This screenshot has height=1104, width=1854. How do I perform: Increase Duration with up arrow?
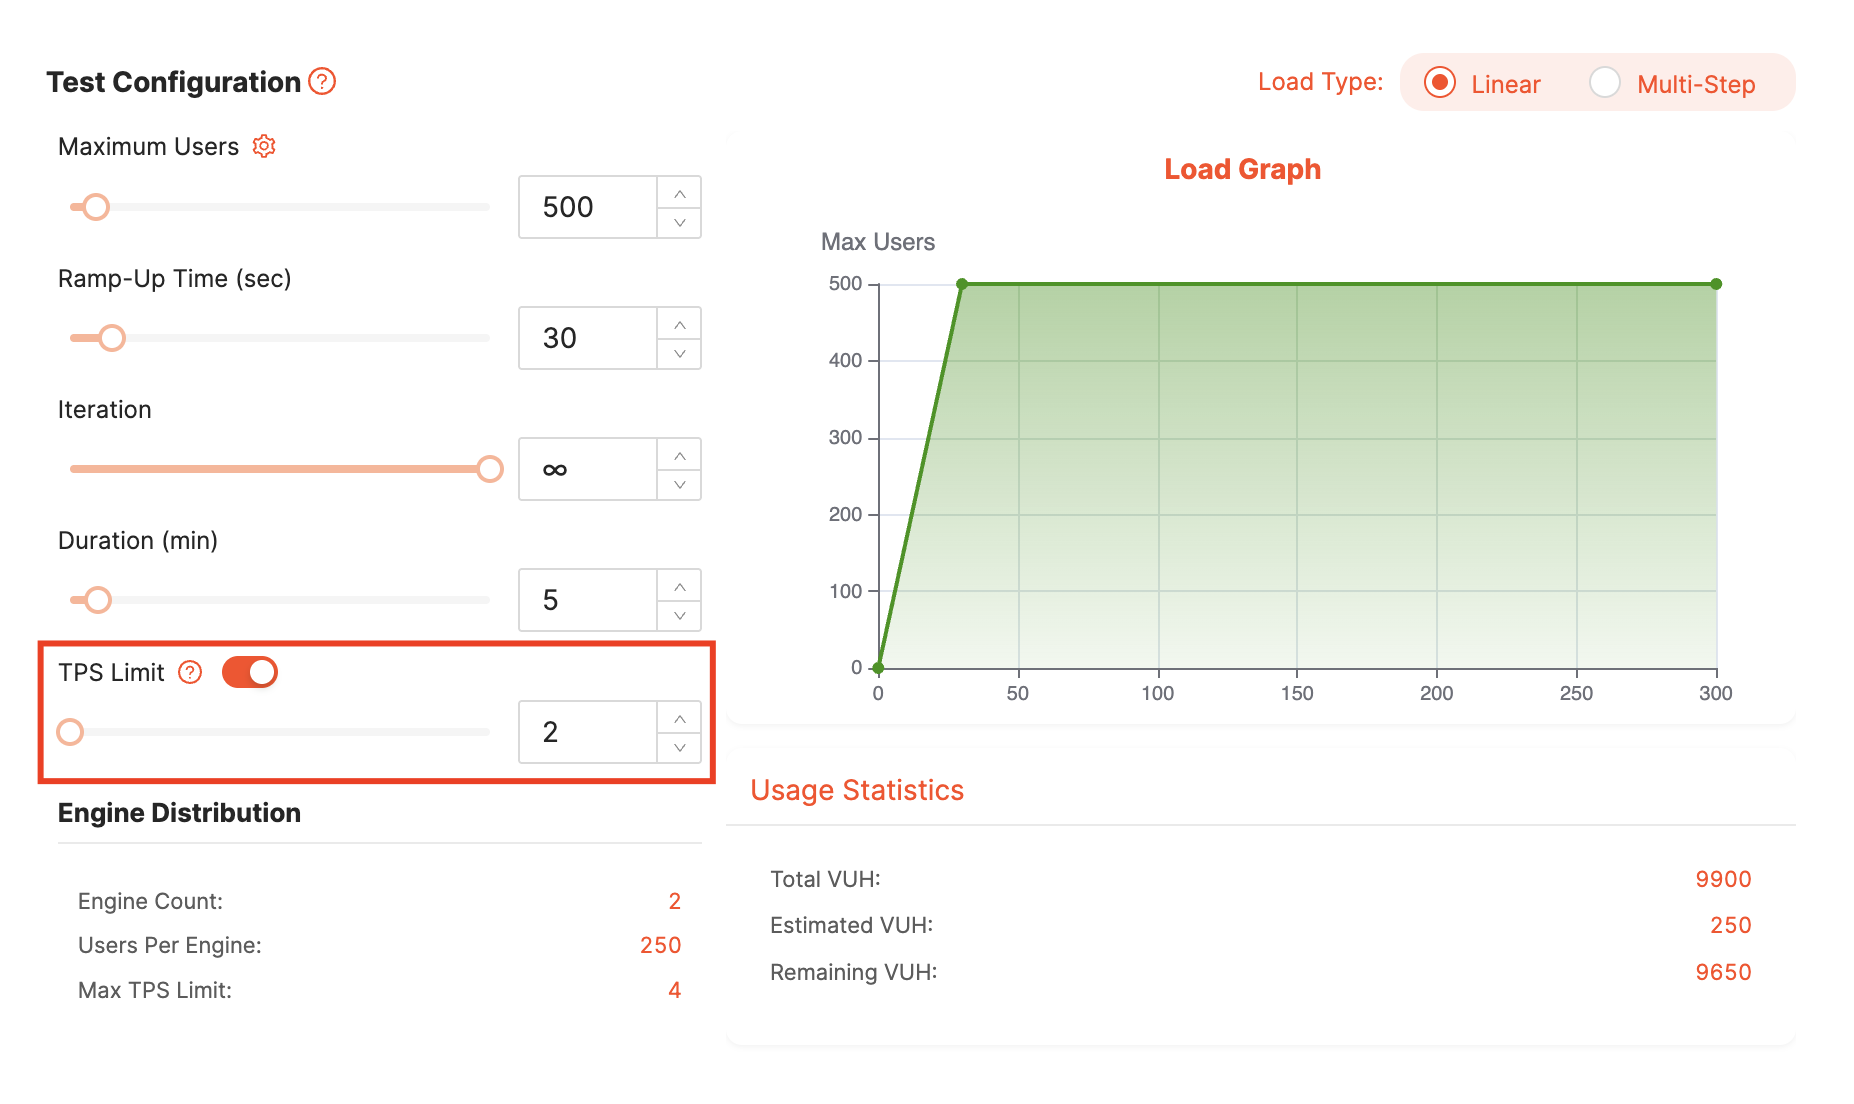pos(680,586)
